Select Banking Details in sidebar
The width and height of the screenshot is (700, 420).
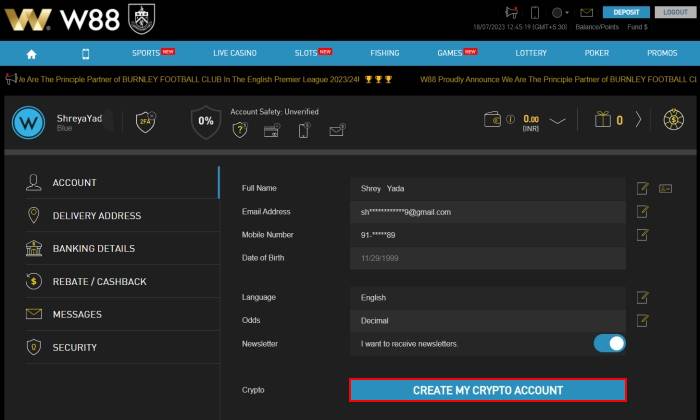[x=93, y=248]
